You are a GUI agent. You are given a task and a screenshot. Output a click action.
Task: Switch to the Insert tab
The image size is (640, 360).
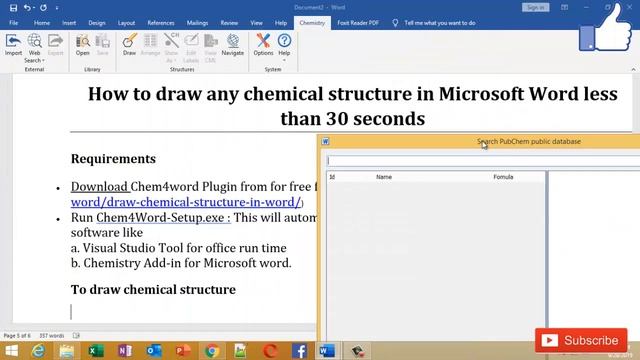point(69,23)
